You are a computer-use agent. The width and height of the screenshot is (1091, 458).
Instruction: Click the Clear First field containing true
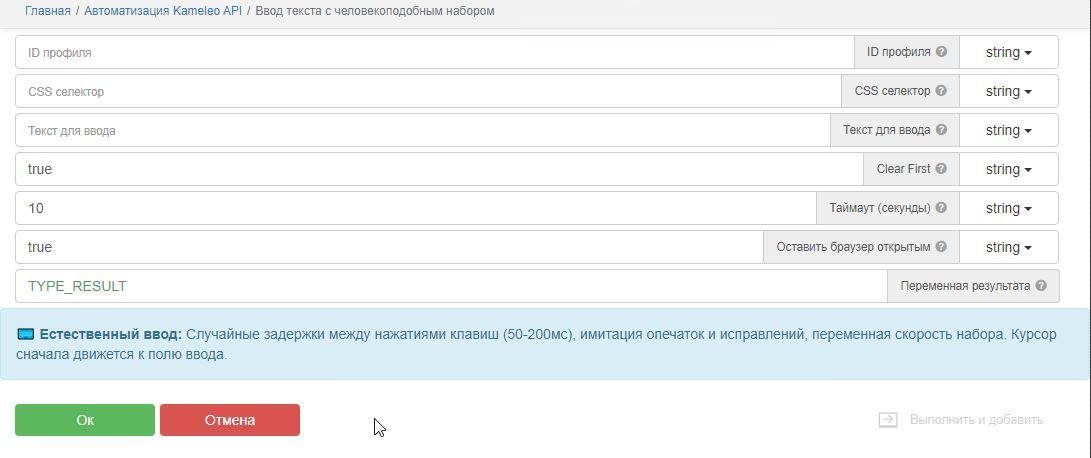[x=440, y=169]
